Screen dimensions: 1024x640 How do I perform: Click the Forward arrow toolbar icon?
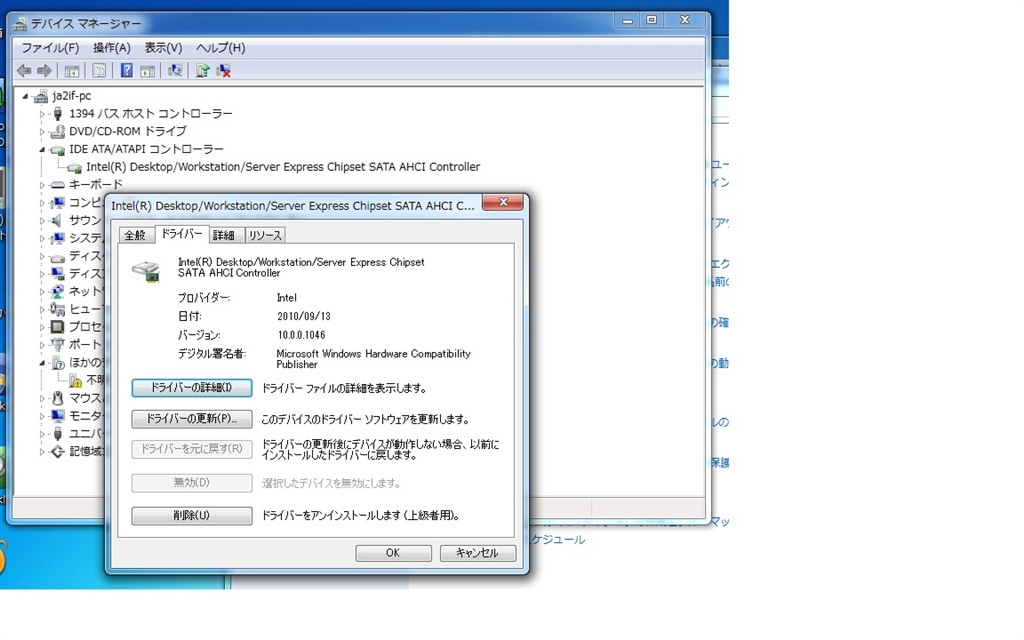pyautogui.click(x=44, y=71)
